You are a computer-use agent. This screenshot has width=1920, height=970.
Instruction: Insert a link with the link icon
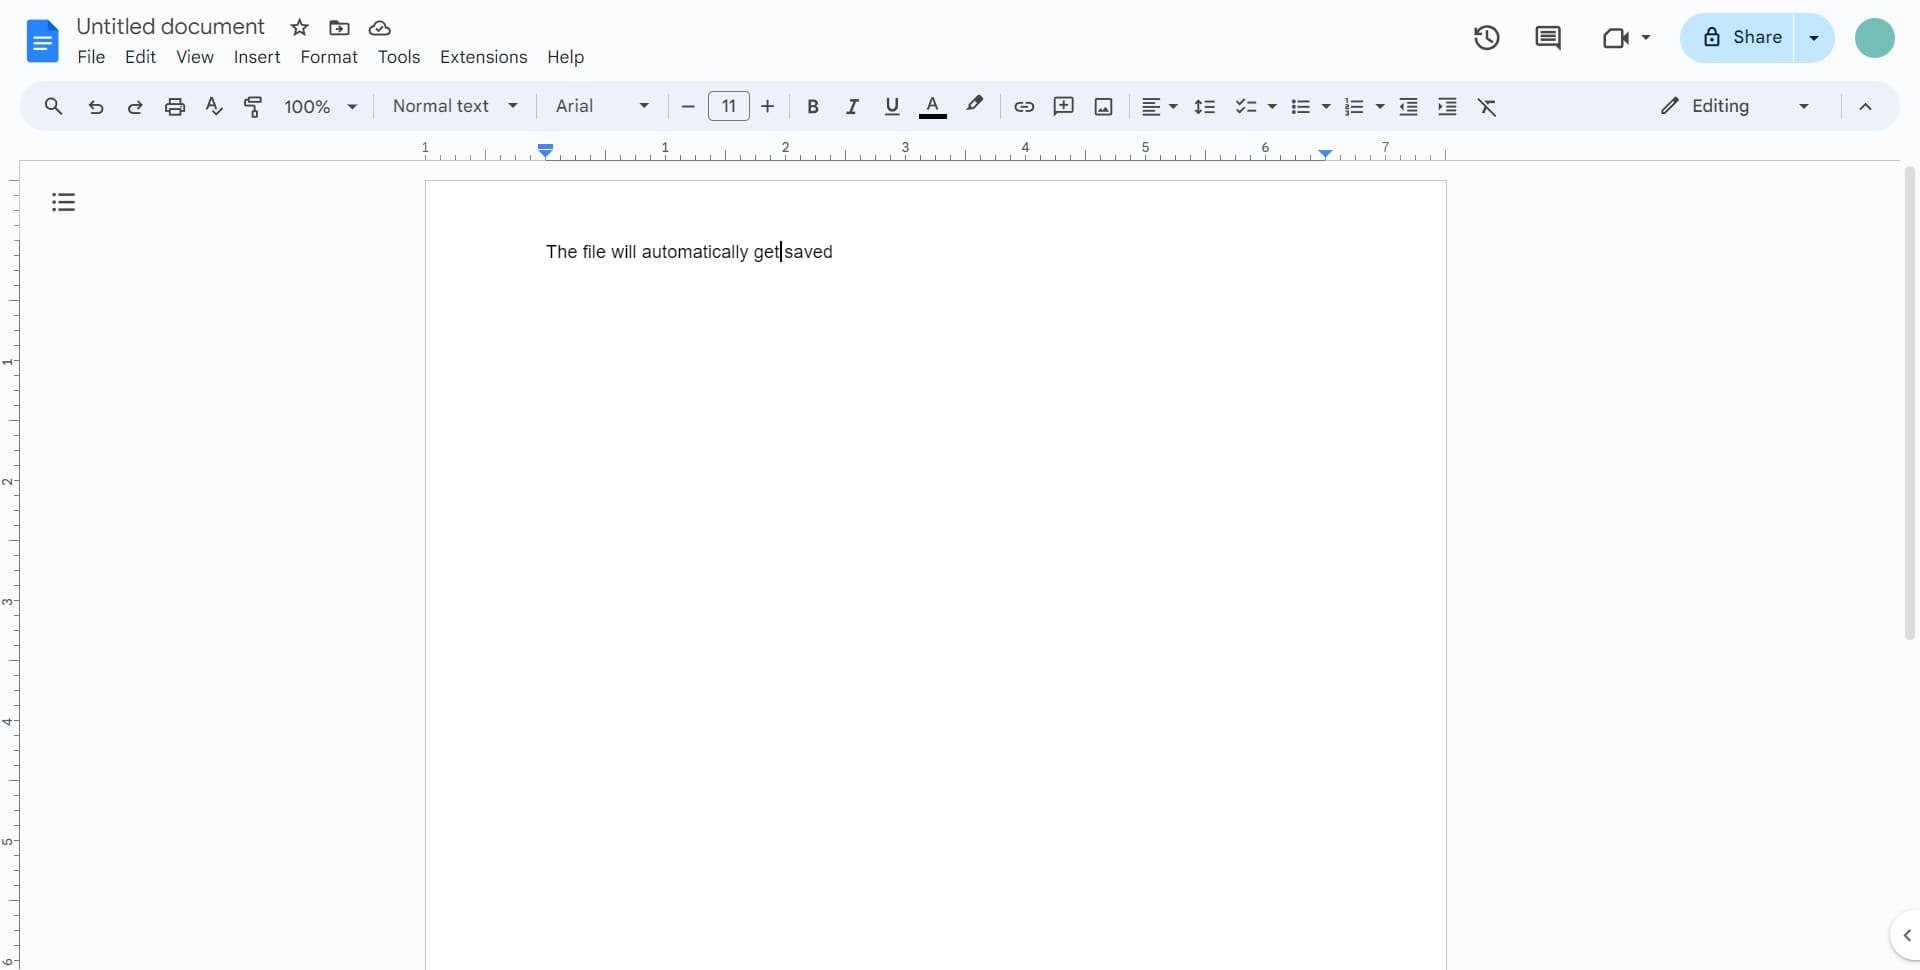[1023, 107]
